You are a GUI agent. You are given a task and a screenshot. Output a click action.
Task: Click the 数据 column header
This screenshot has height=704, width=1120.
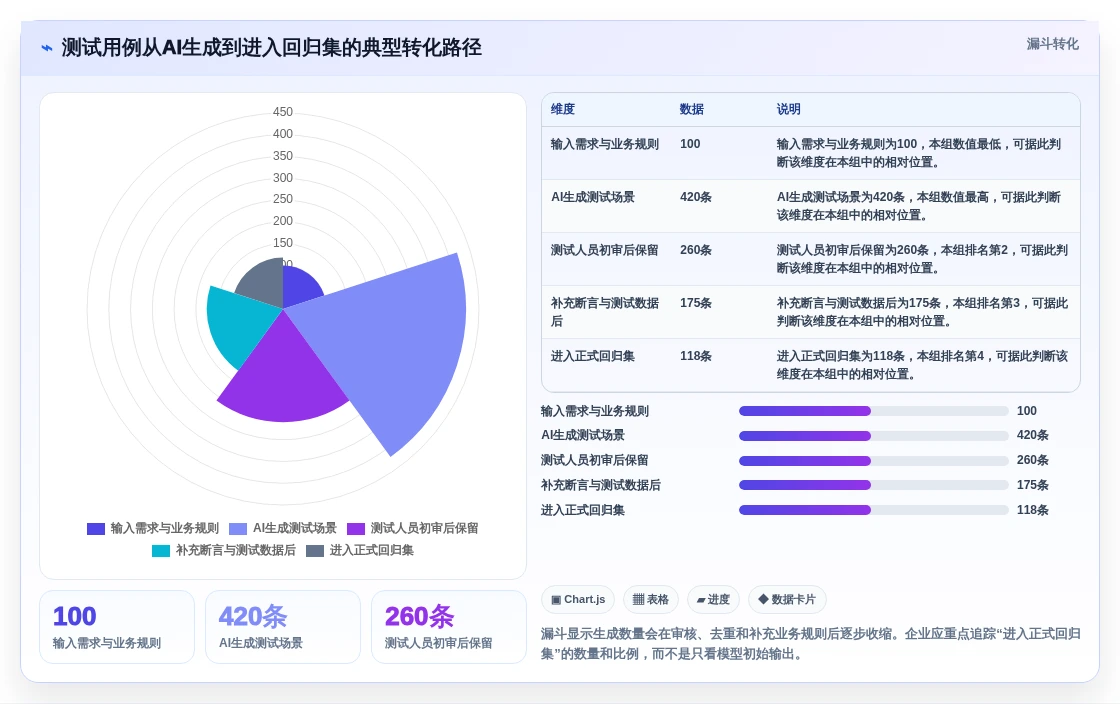point(691,109)
